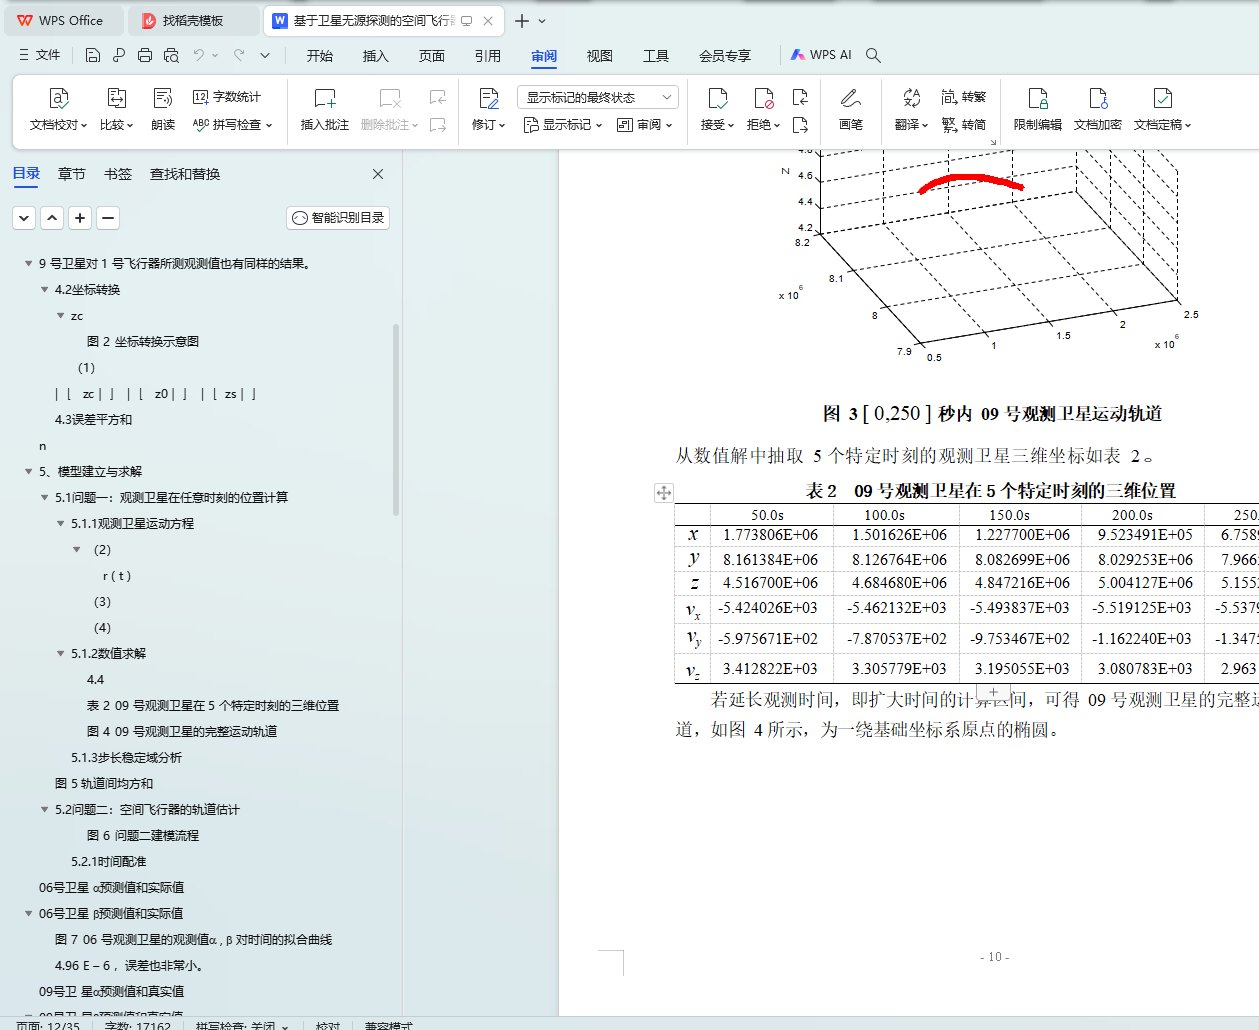Viewport: 1259px width, 1030px height.
Task: Switch to 查找和替换 pane tab
Action: pyautogui.click(x=185, y=174)
